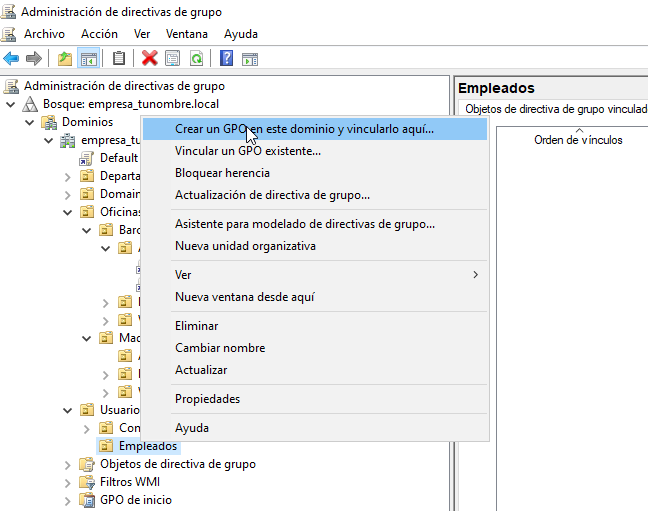Collapse the Dominios node

[x=30, y=122]
